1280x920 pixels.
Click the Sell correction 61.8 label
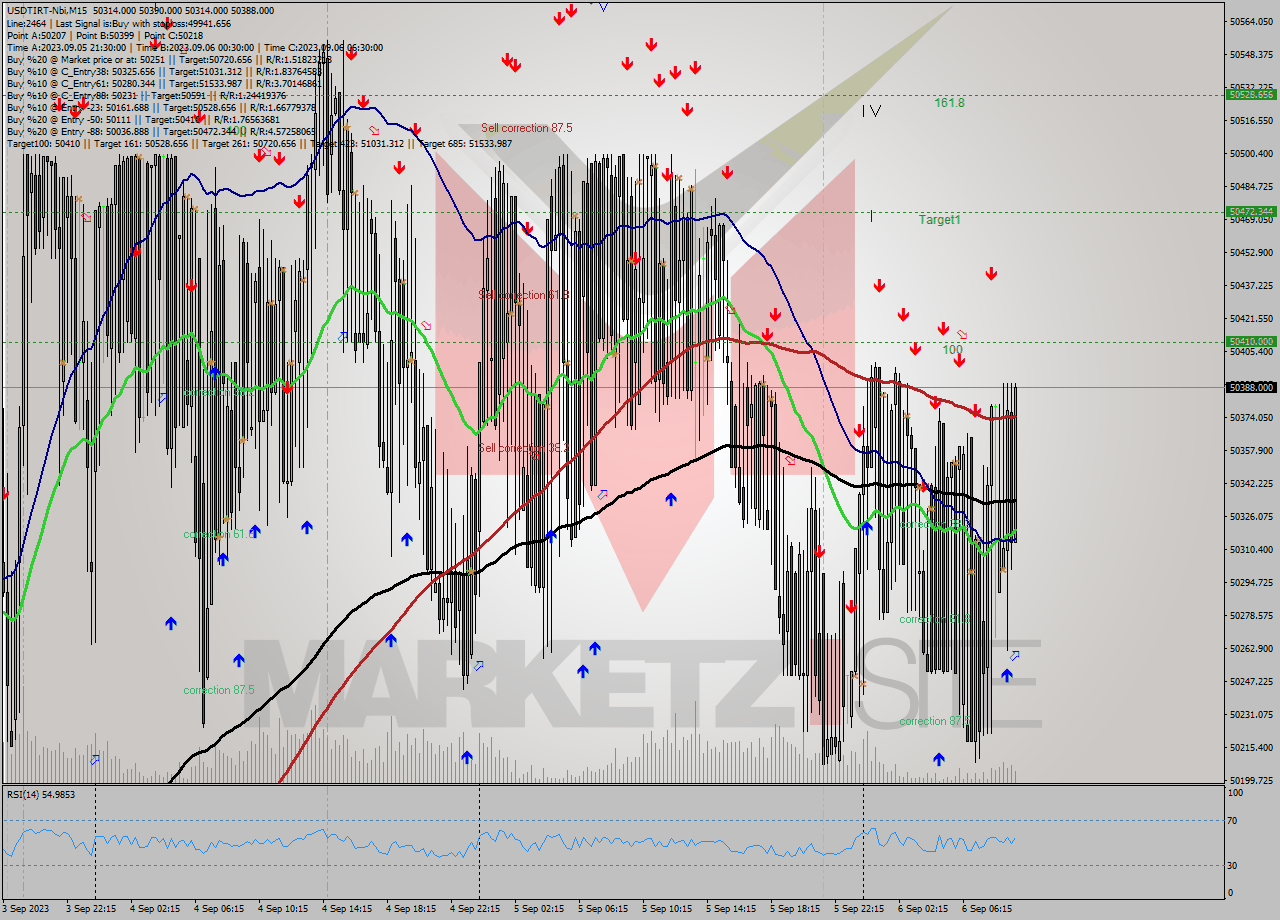tap(524, 295)
